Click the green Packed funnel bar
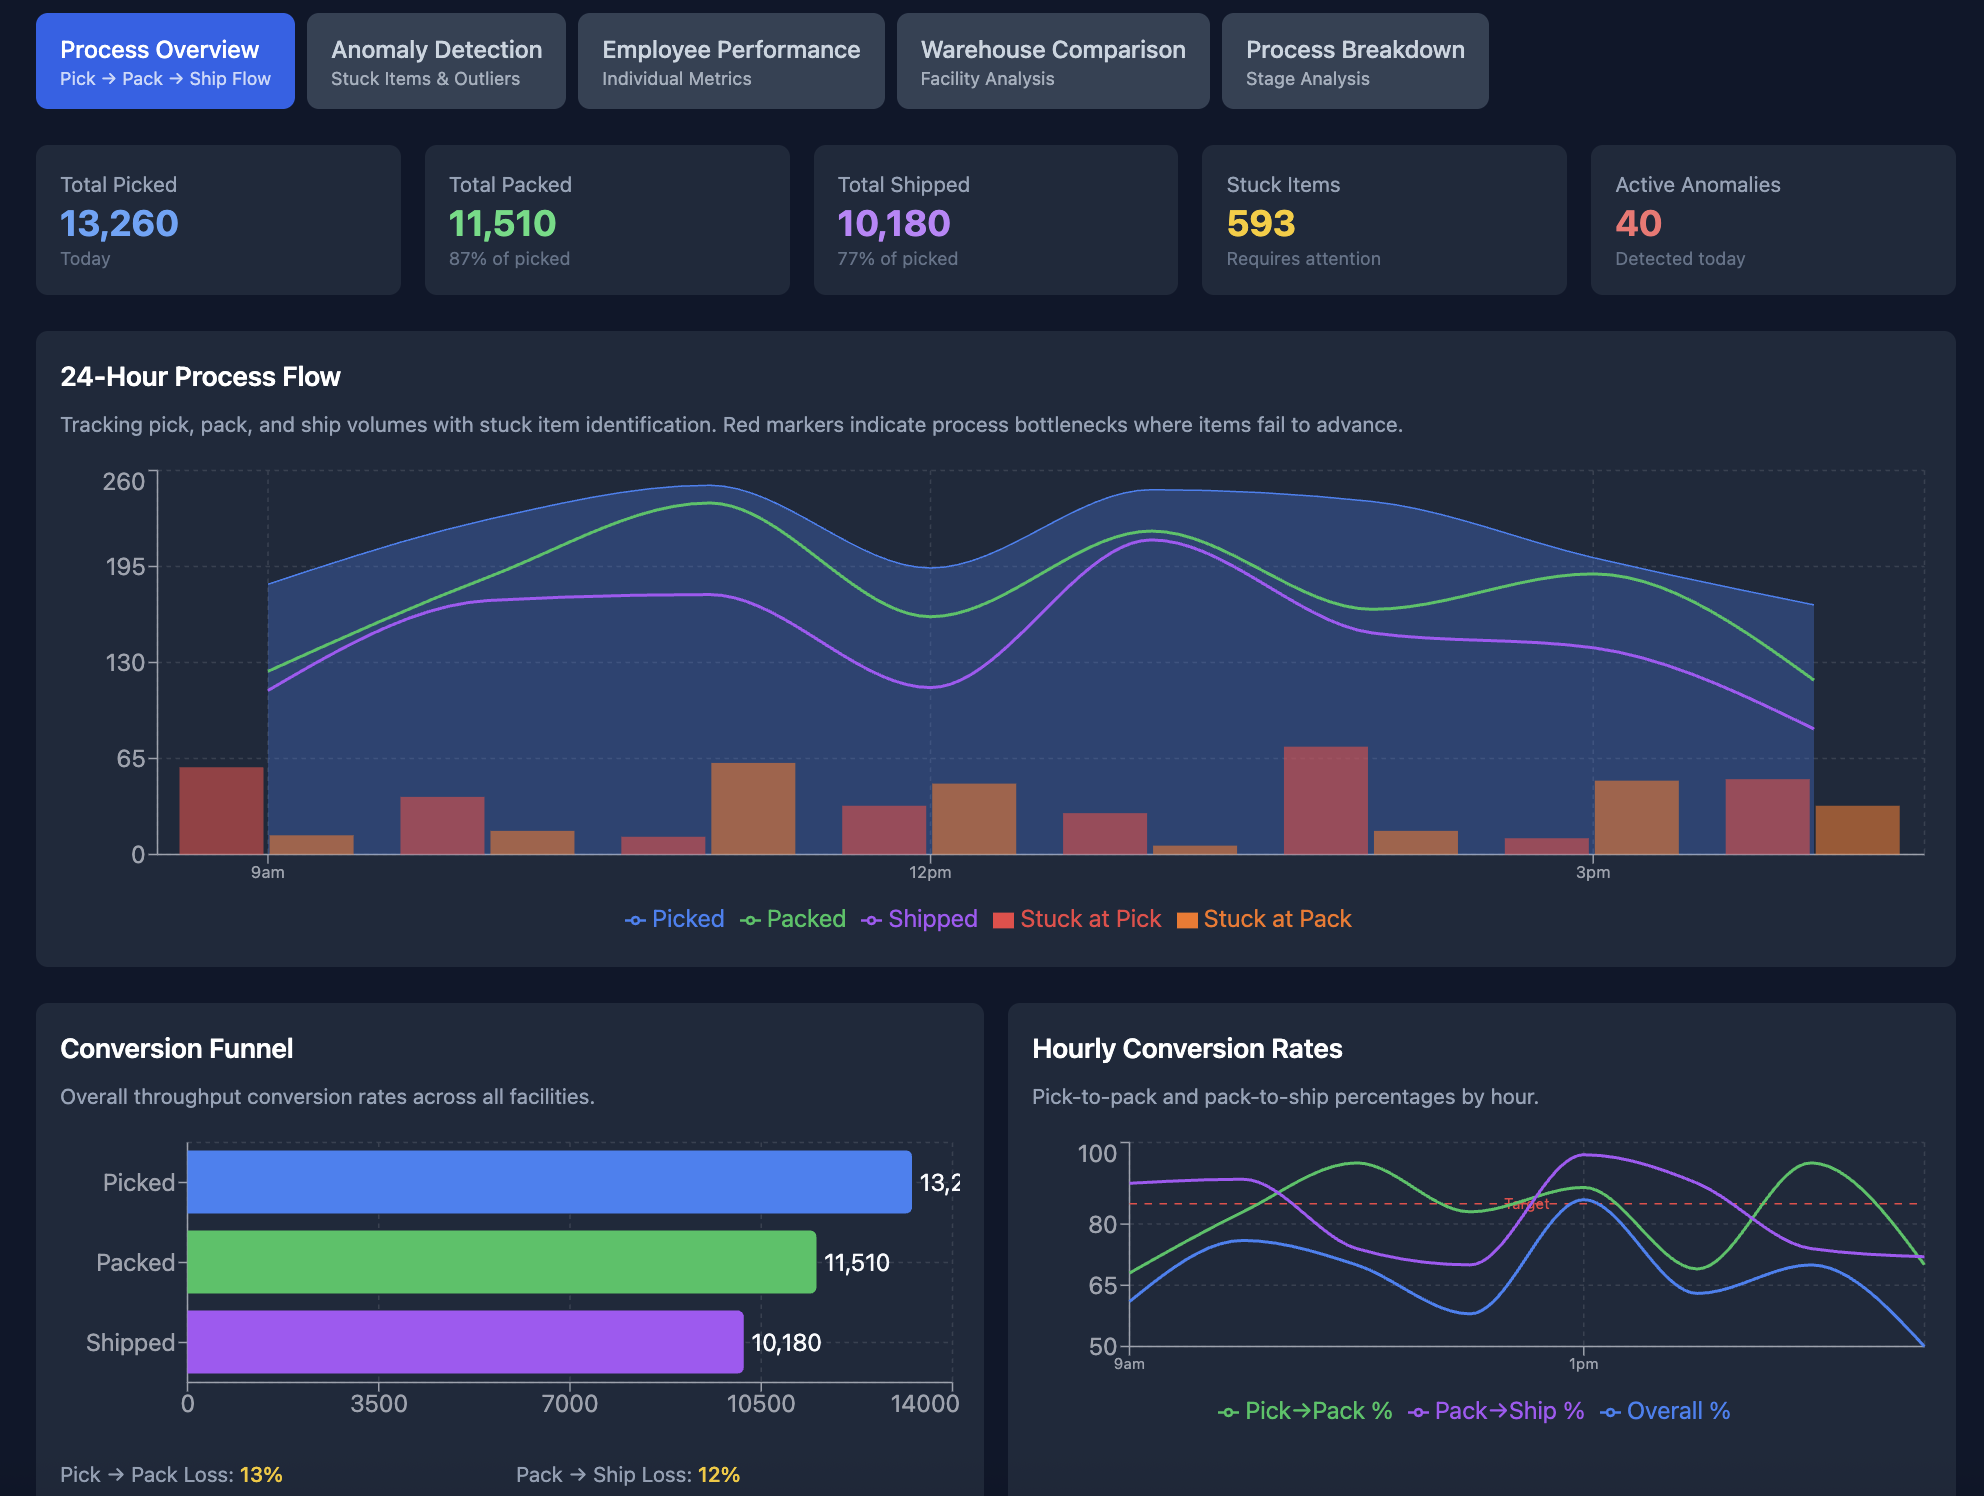The width and height of the screenshot is (1984, 1496). (x=501, y=1262)
